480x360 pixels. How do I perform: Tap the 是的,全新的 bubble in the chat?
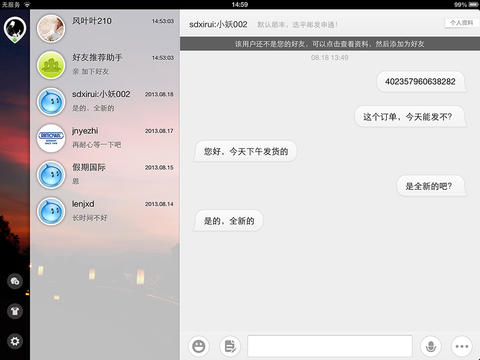click(x=229, y=221)
